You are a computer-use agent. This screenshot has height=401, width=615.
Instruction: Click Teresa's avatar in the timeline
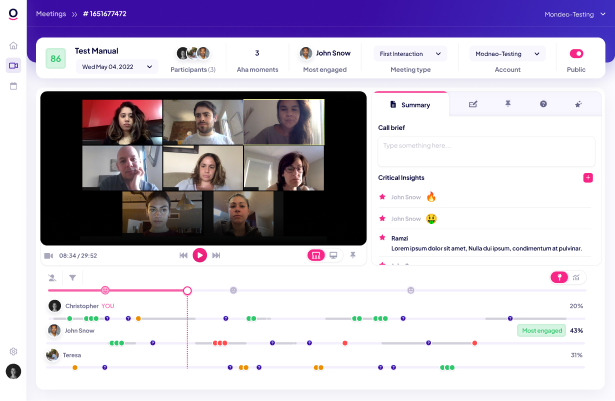tap(52, 355)
